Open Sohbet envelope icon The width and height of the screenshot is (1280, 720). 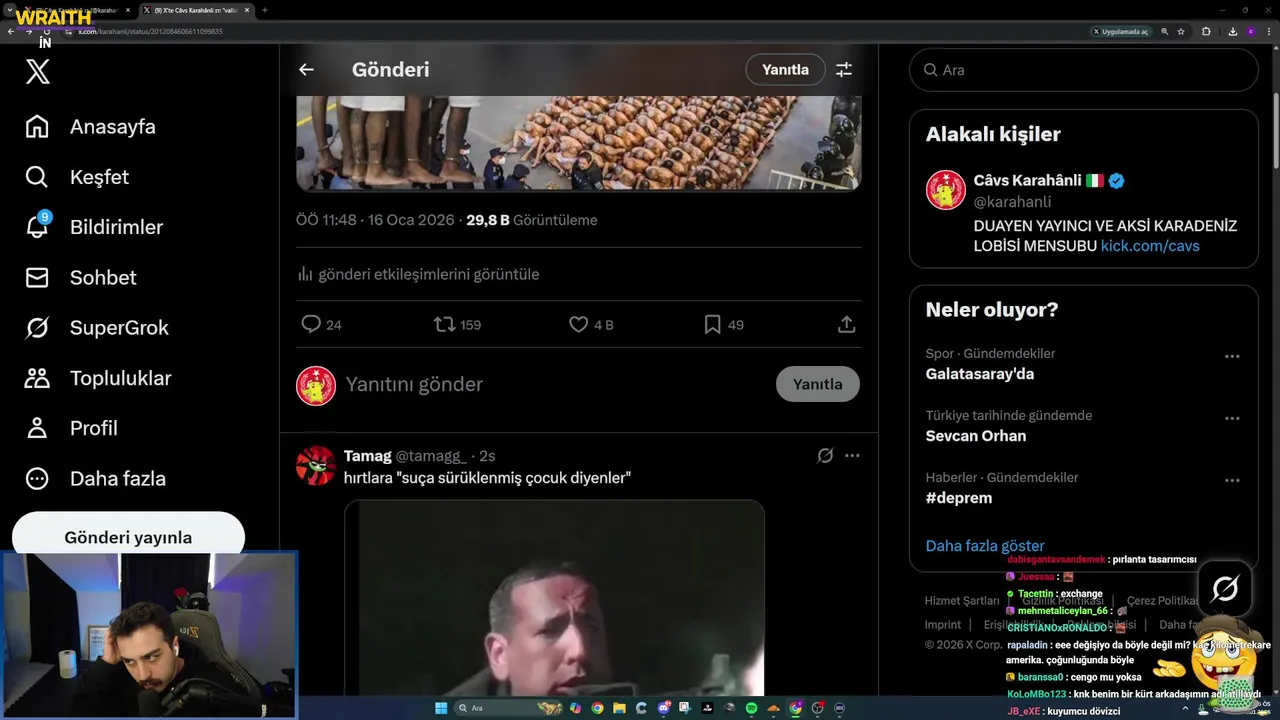(37, 277)
